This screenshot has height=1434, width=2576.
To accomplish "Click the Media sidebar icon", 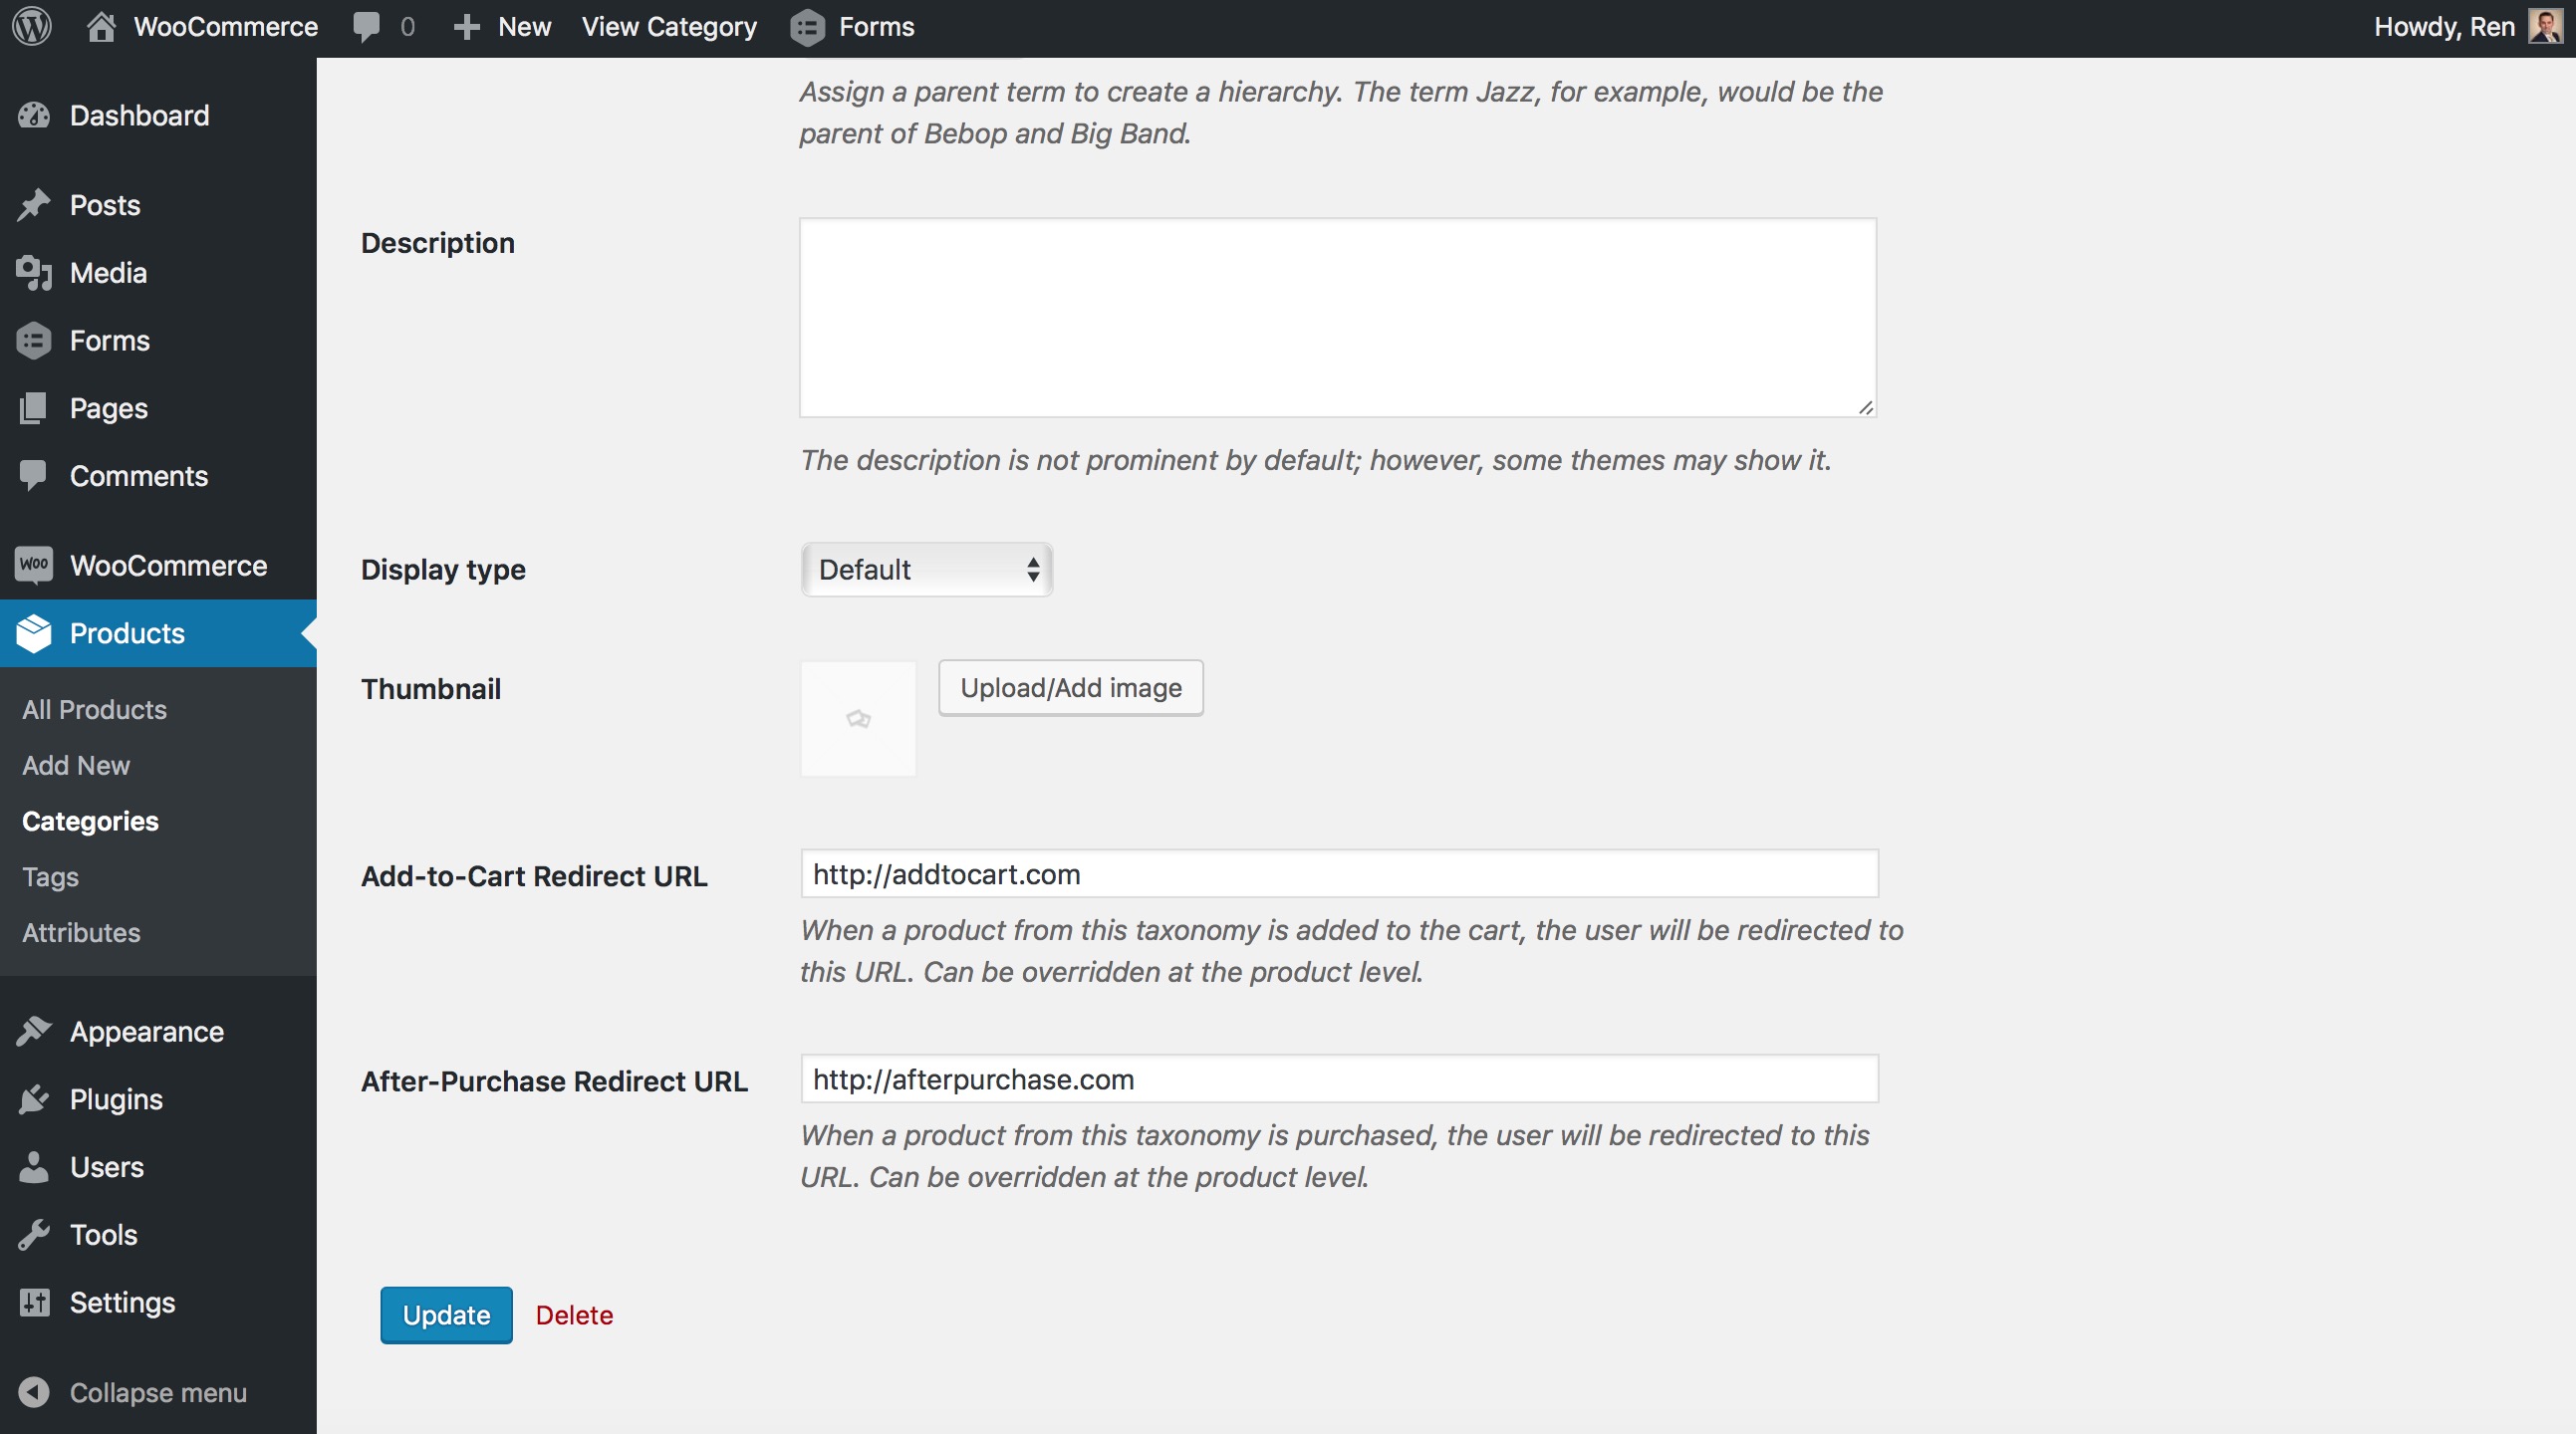I will pyautogui.click(x=34, y=273).
